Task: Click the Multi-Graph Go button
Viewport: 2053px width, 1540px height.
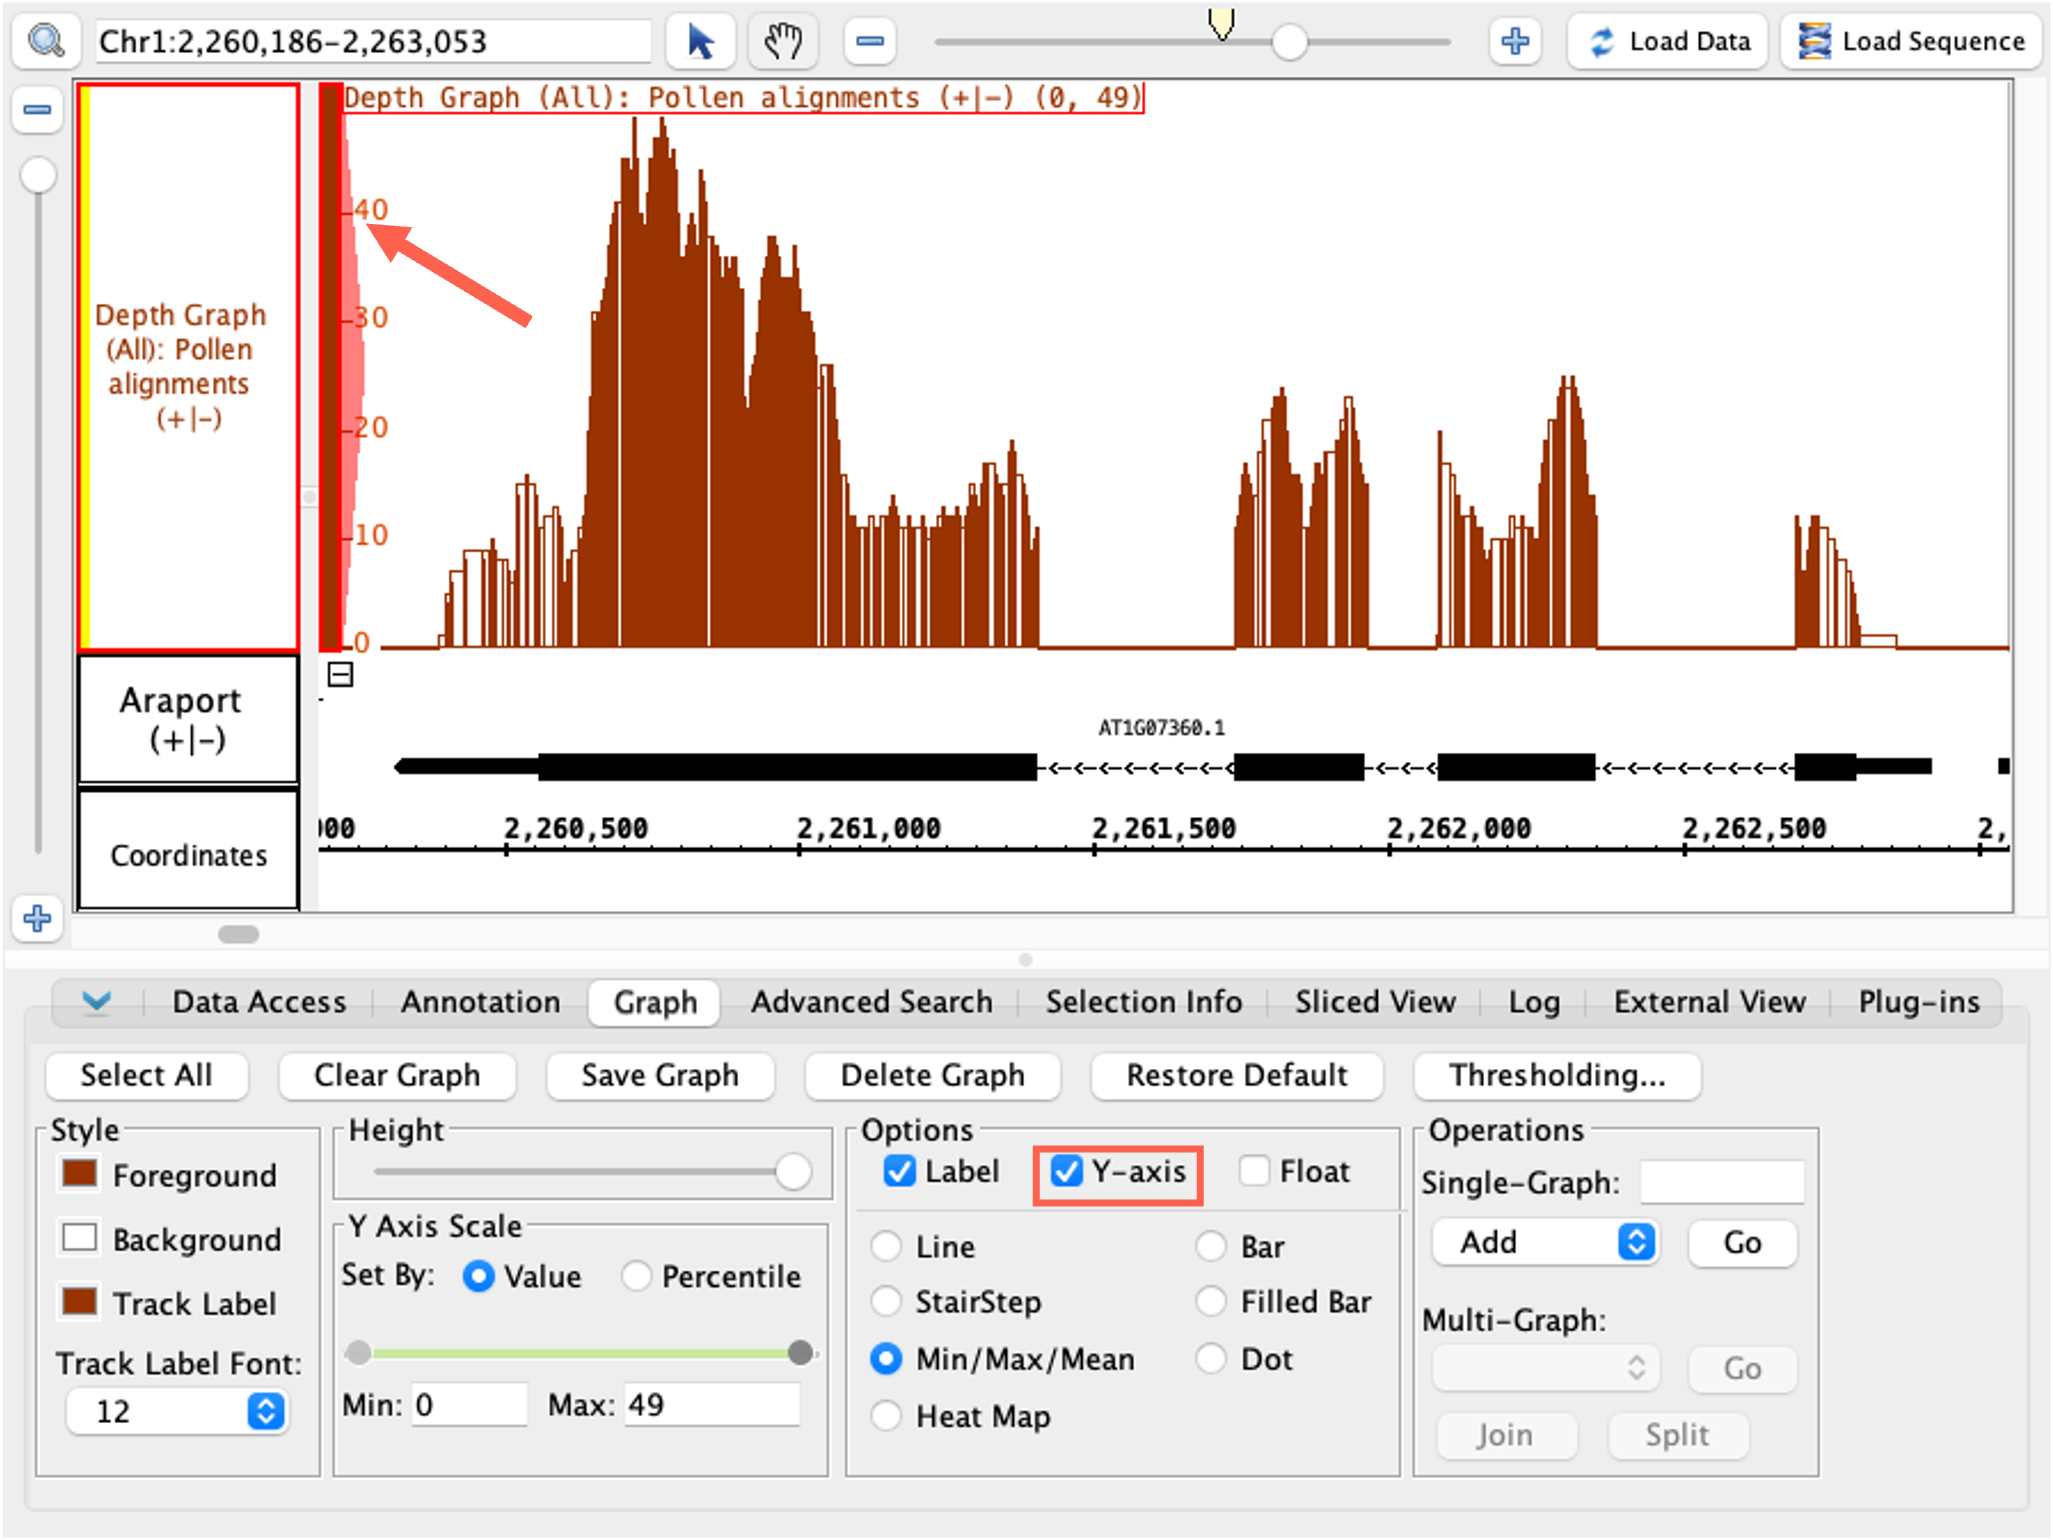Action: coord(1742,1369)
